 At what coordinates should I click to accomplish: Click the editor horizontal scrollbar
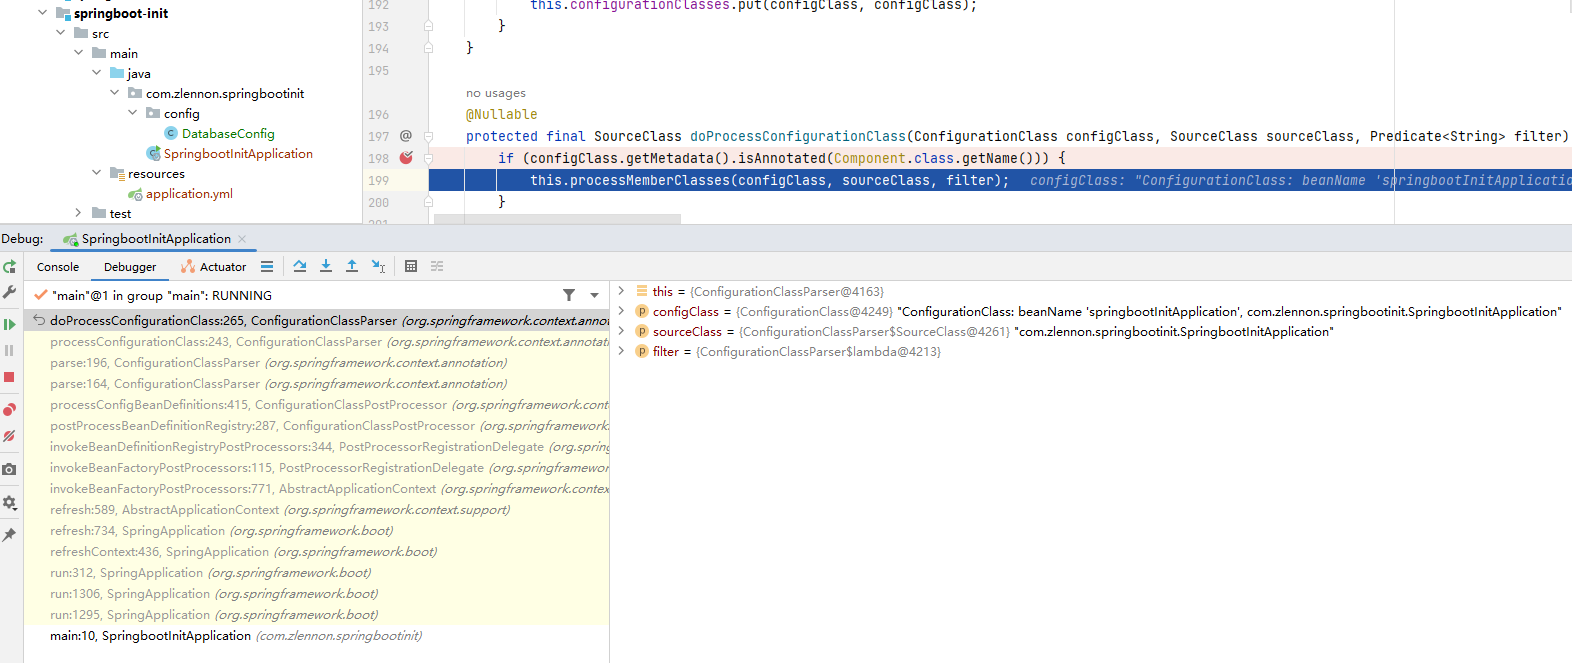coord(557,218)
